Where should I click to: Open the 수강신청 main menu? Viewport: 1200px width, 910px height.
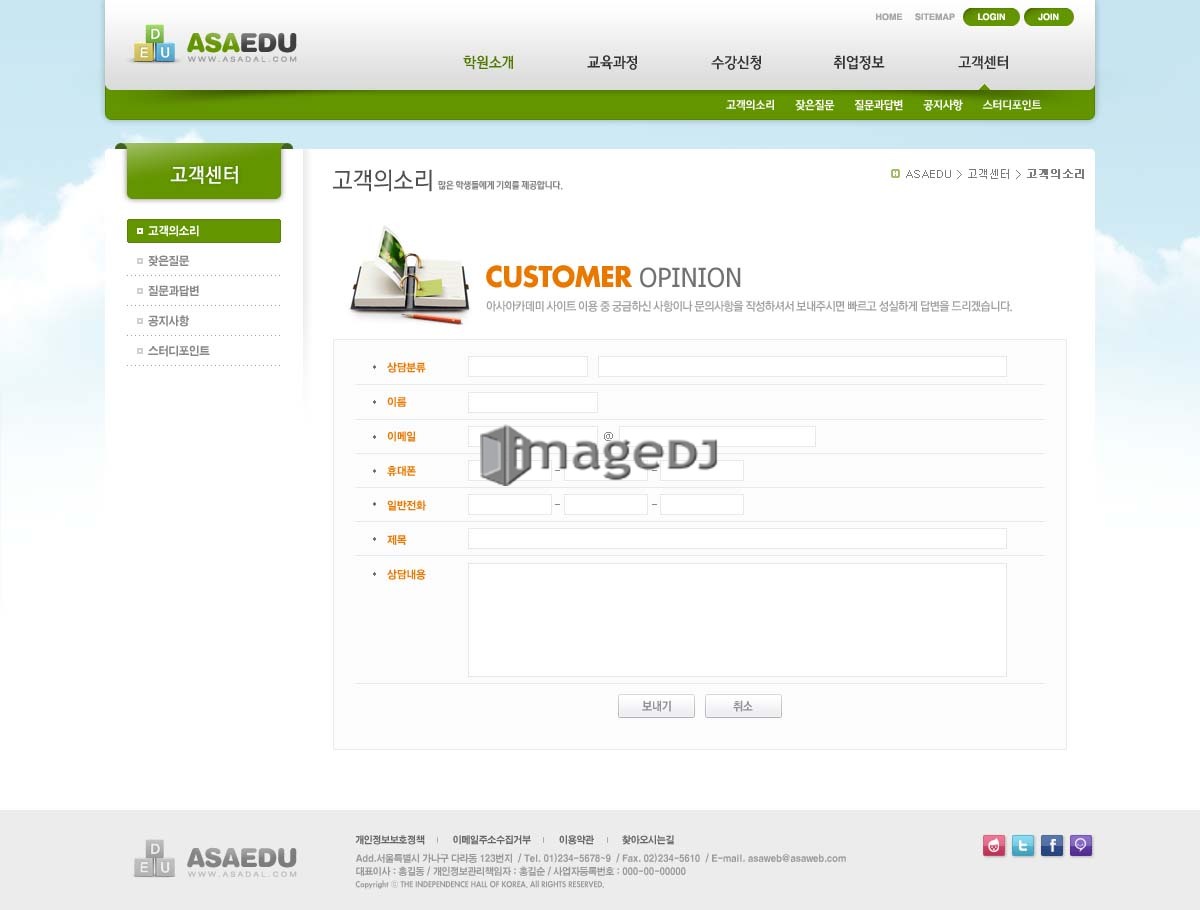click(736, 62)
